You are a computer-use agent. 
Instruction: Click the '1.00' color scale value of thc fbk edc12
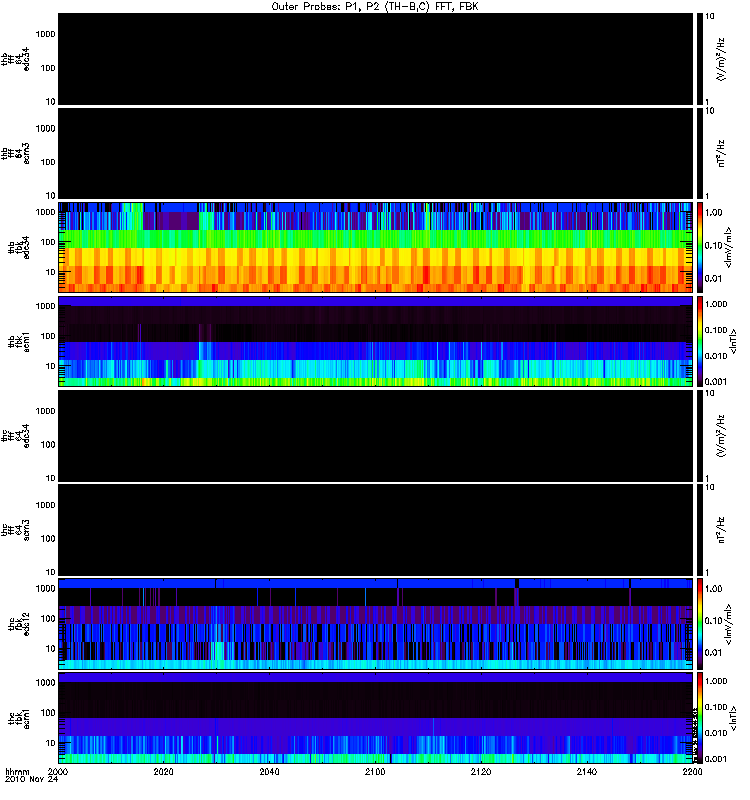point(714,589)
